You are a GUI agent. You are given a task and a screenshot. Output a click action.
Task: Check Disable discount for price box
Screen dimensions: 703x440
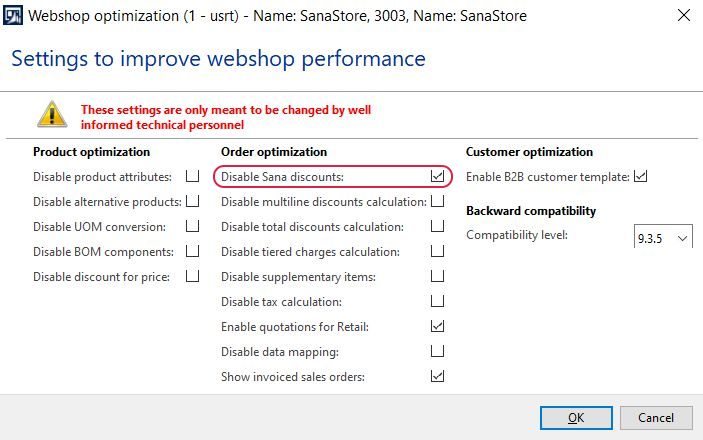pyautogui.click(x=192, y=276)
